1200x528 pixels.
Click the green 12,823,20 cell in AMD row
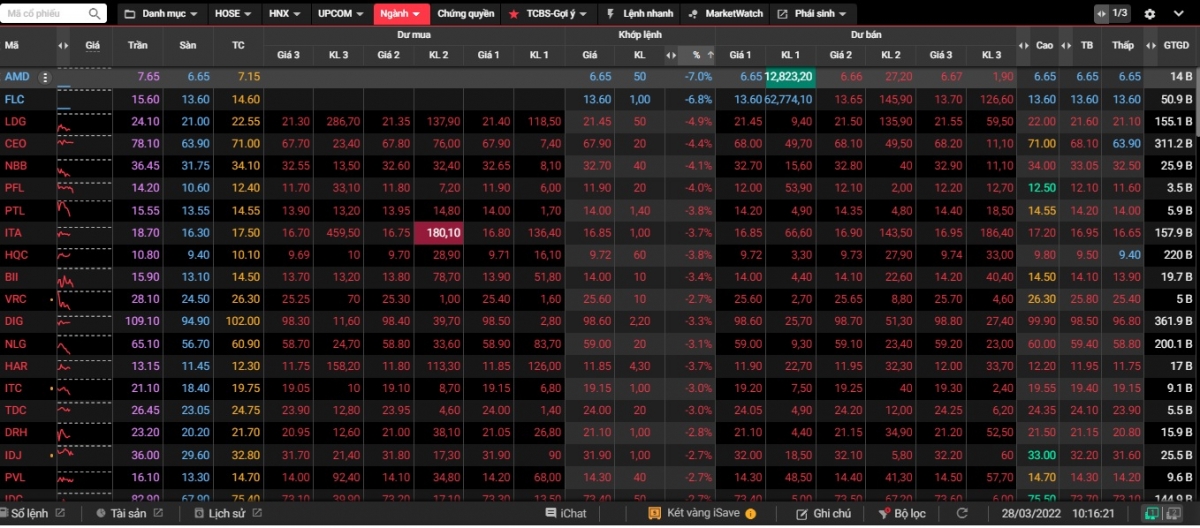point(790,77)
